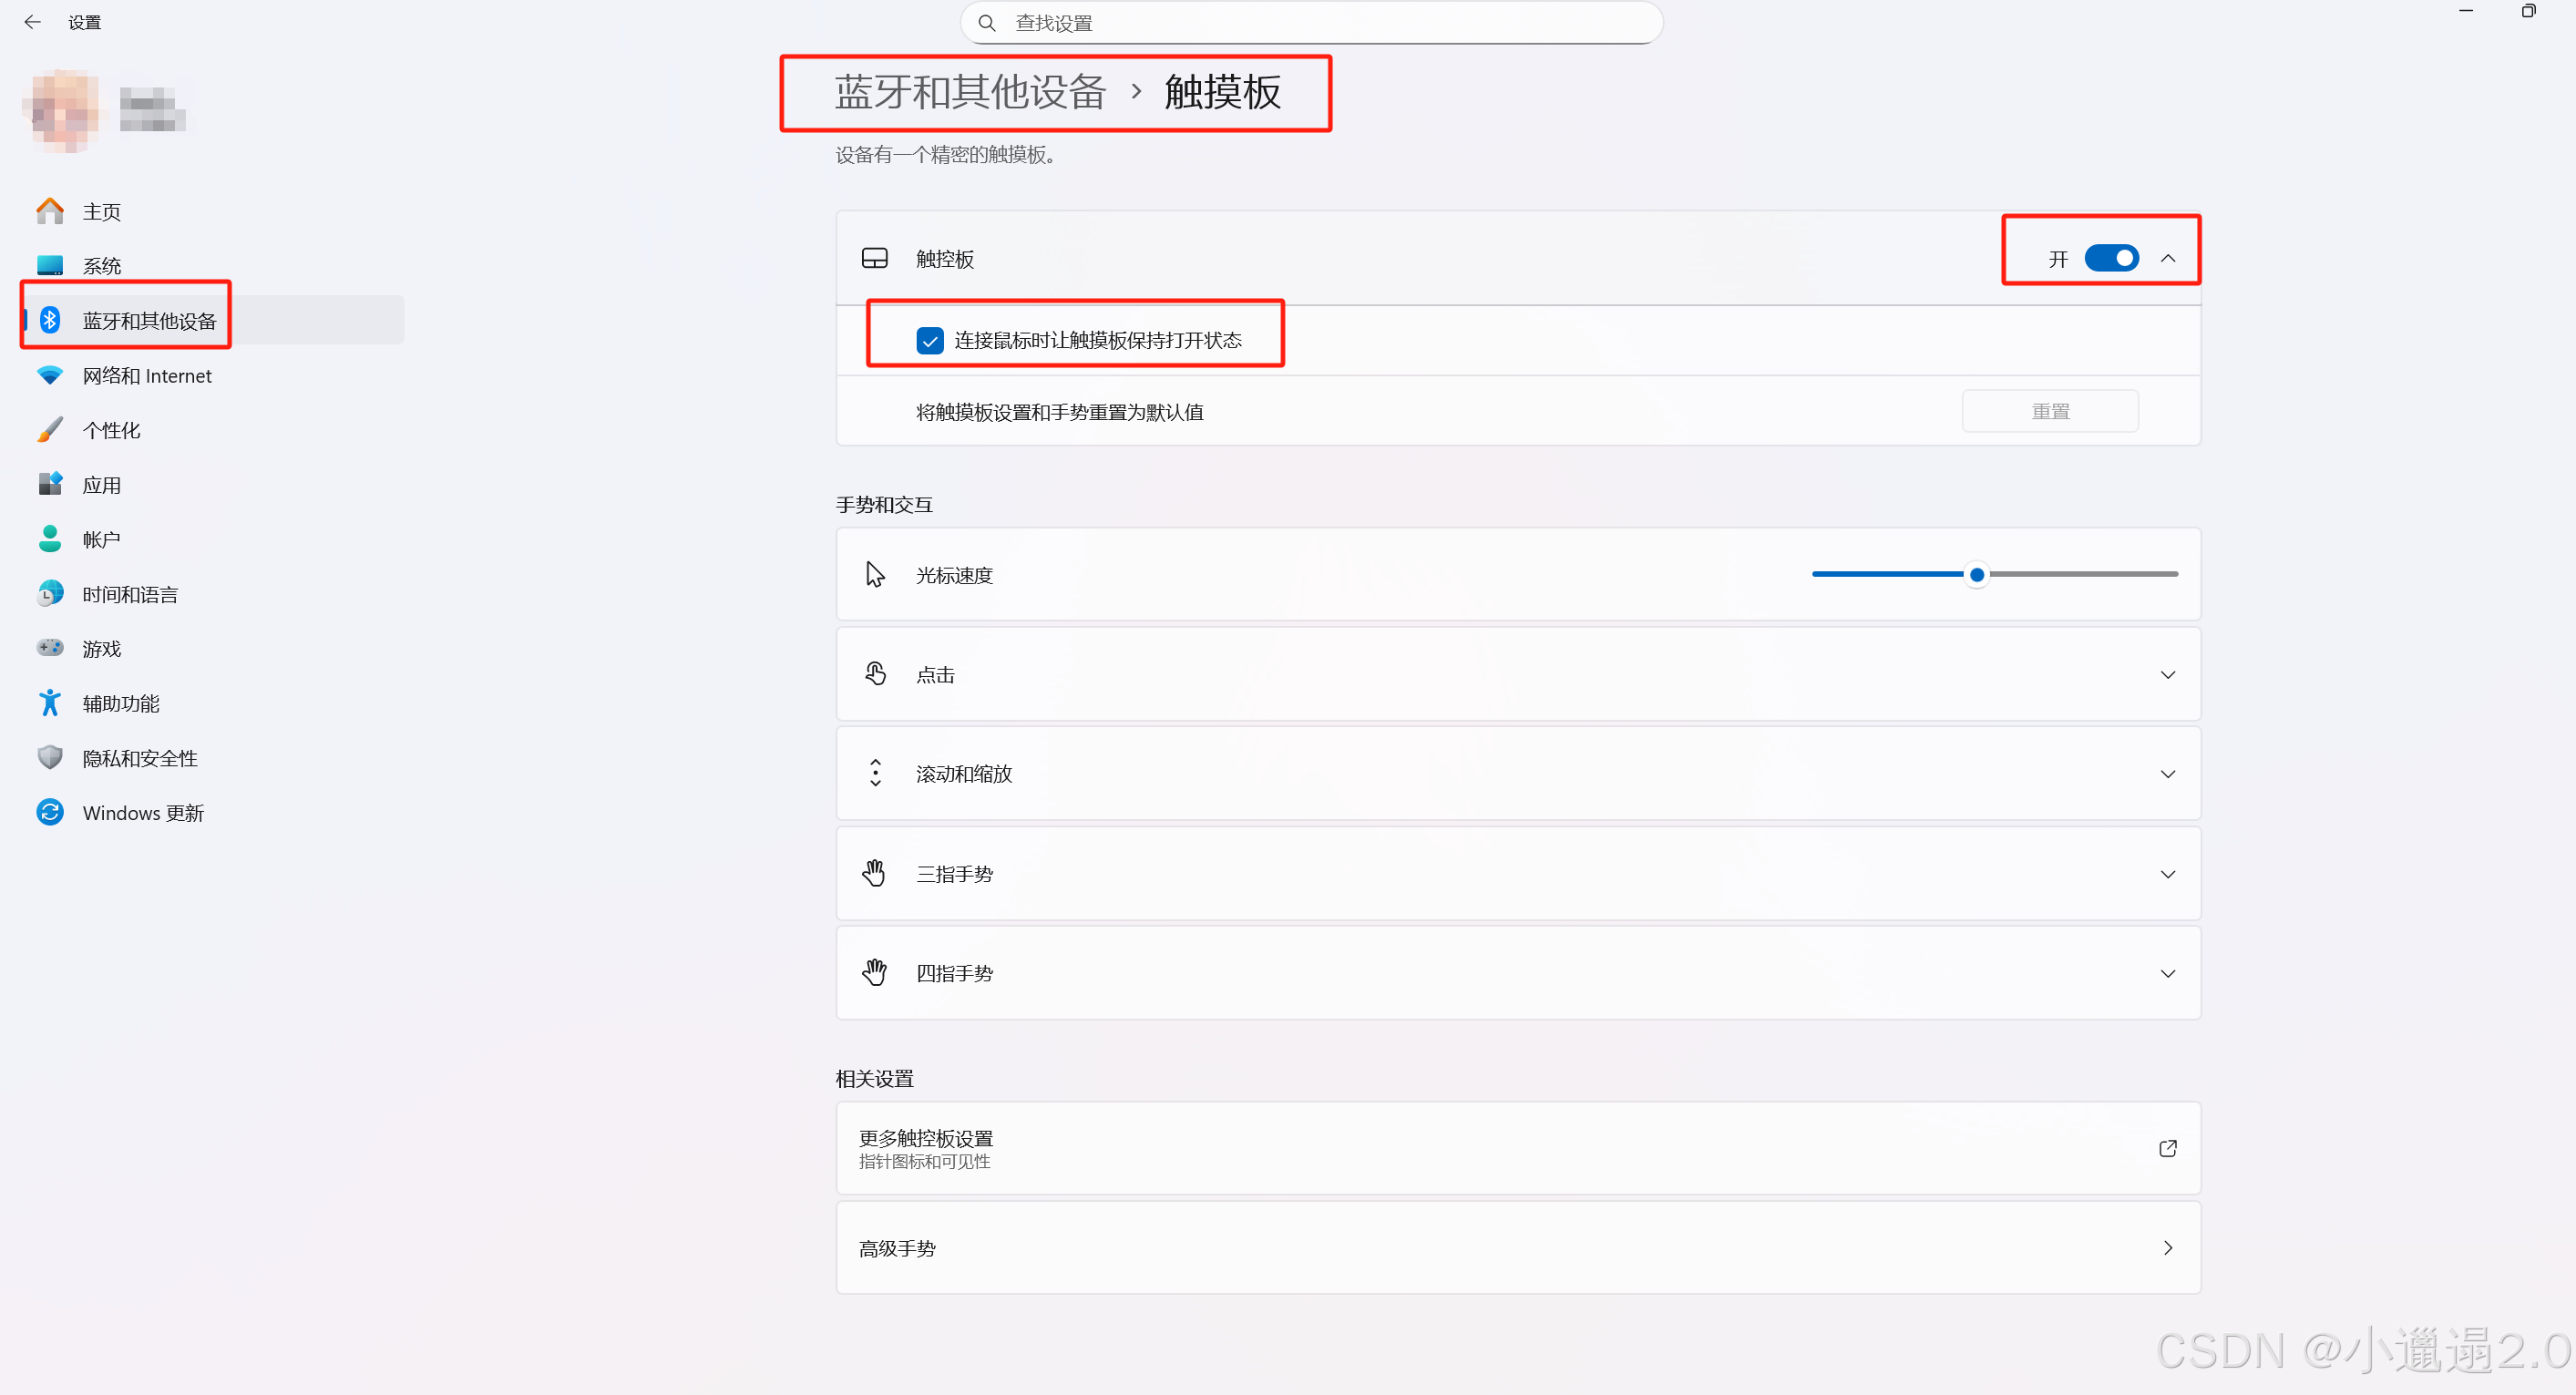Go to 时间和语言 settings
The height and width of the screenshot is (1395, 2576).
tap(130, 594)
